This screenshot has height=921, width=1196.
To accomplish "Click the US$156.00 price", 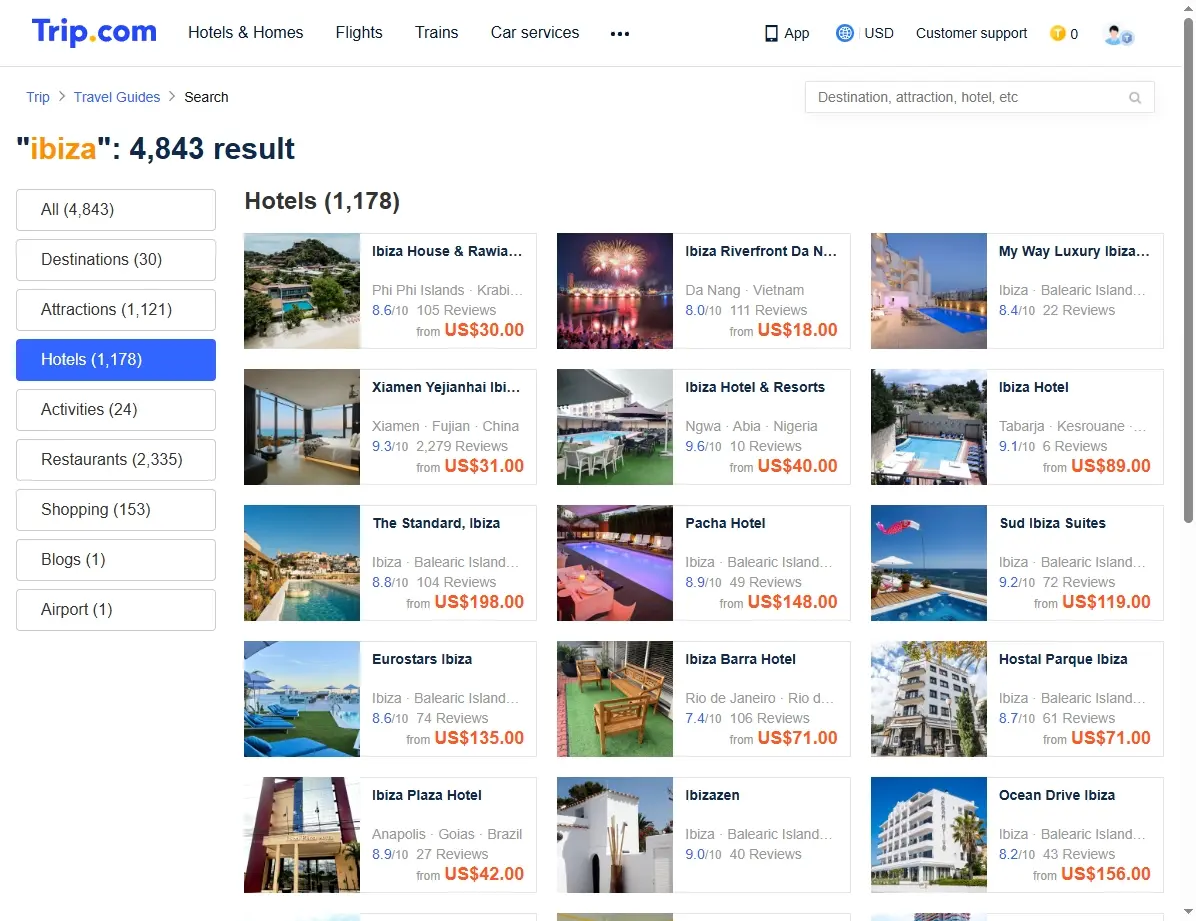I will (1105, 874).
